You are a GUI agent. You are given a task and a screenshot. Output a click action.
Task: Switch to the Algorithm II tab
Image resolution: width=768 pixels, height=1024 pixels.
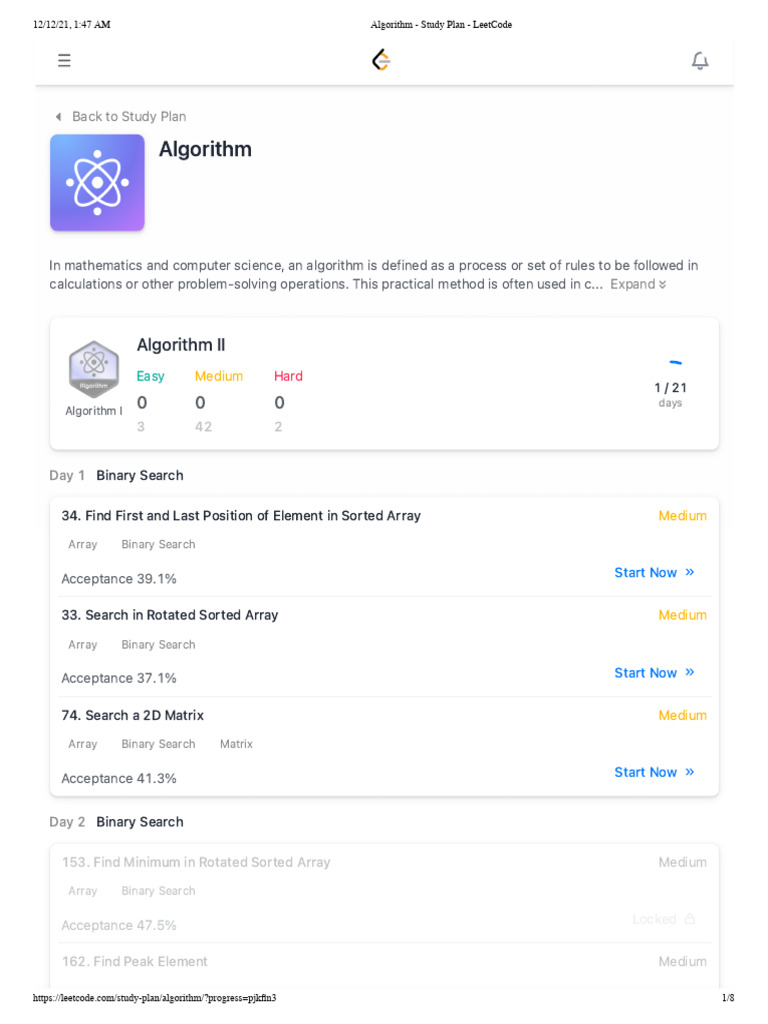tap(181, 345)
